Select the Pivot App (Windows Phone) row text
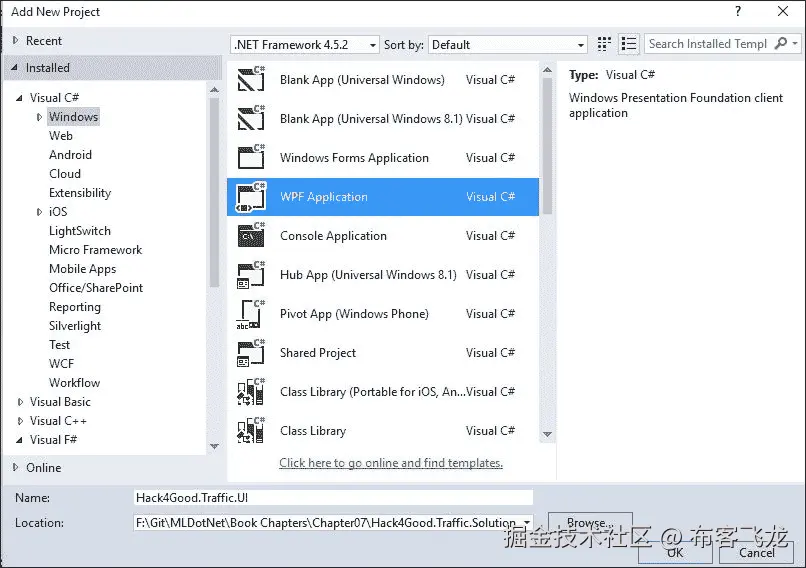The width and height of the screenshot is (806, 568). coord(354,314)
